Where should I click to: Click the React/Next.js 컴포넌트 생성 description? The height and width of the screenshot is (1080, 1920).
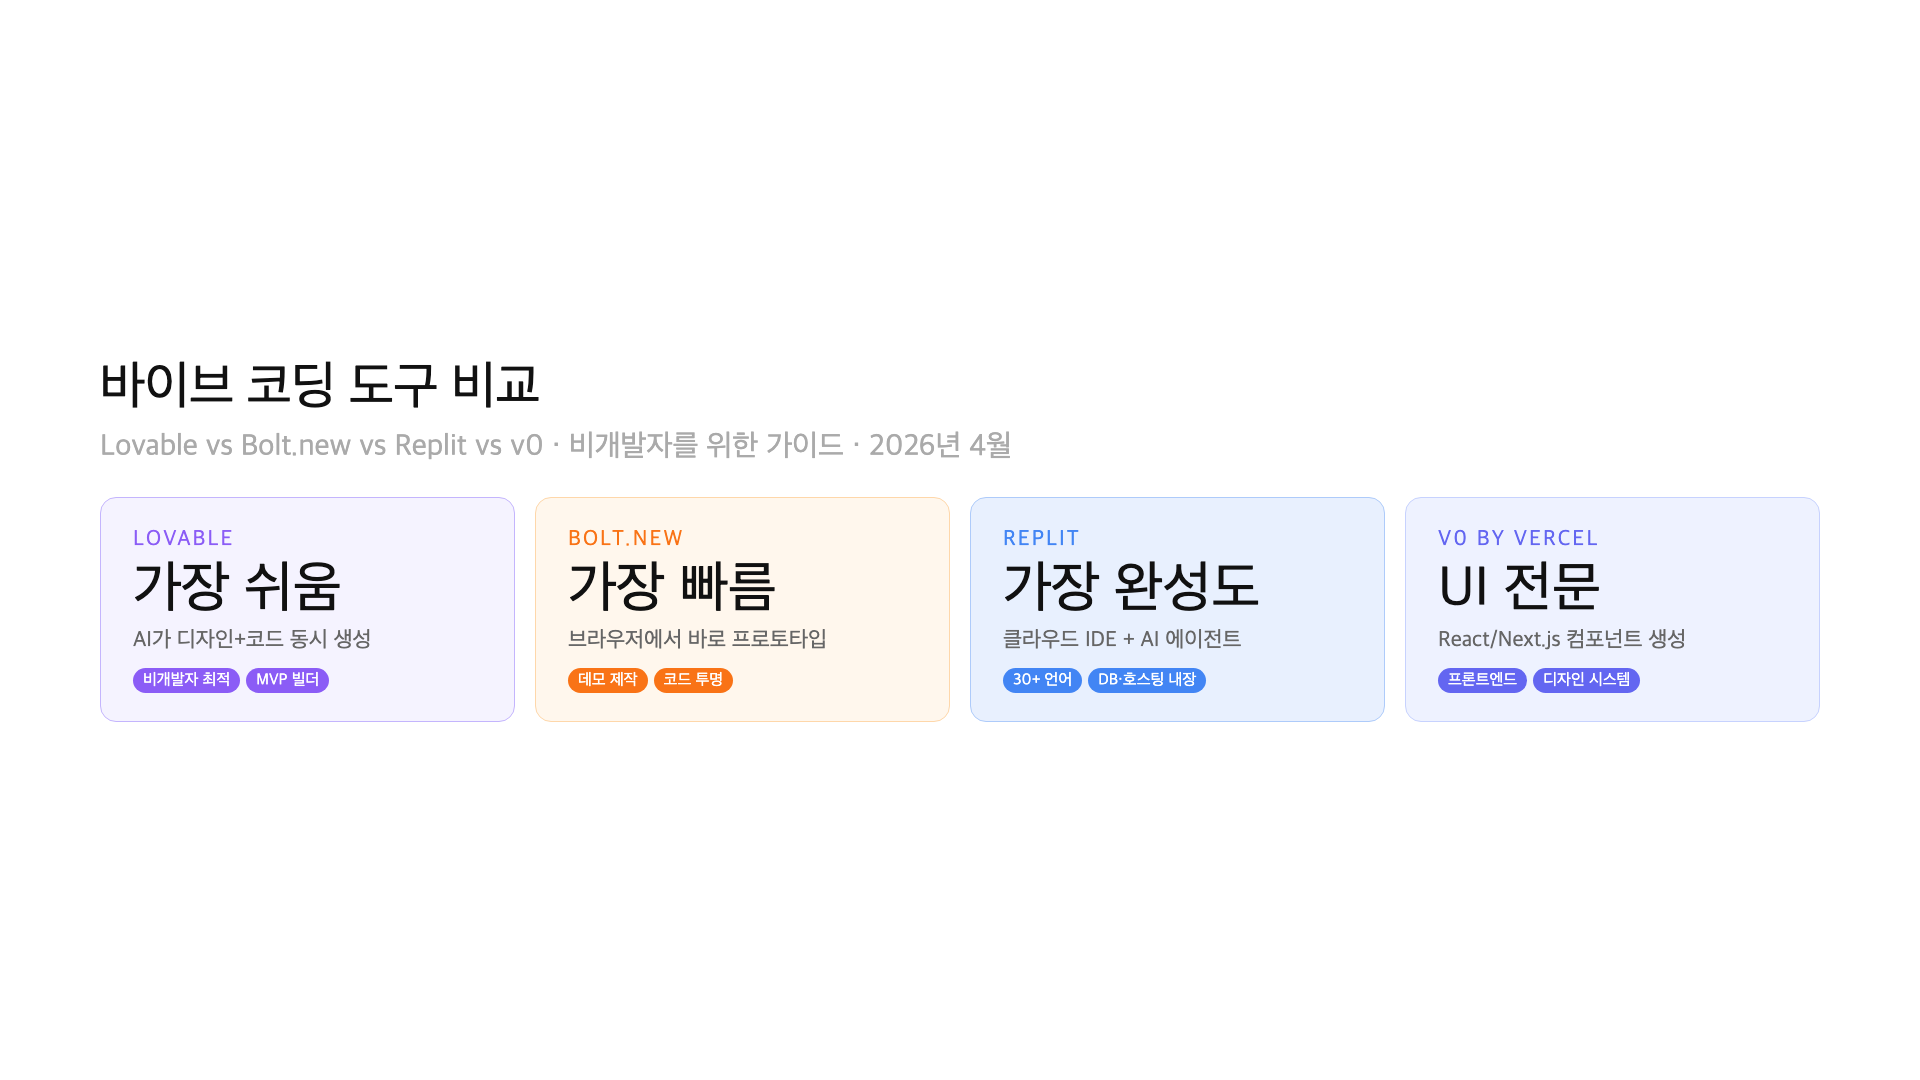(1562, 639)
